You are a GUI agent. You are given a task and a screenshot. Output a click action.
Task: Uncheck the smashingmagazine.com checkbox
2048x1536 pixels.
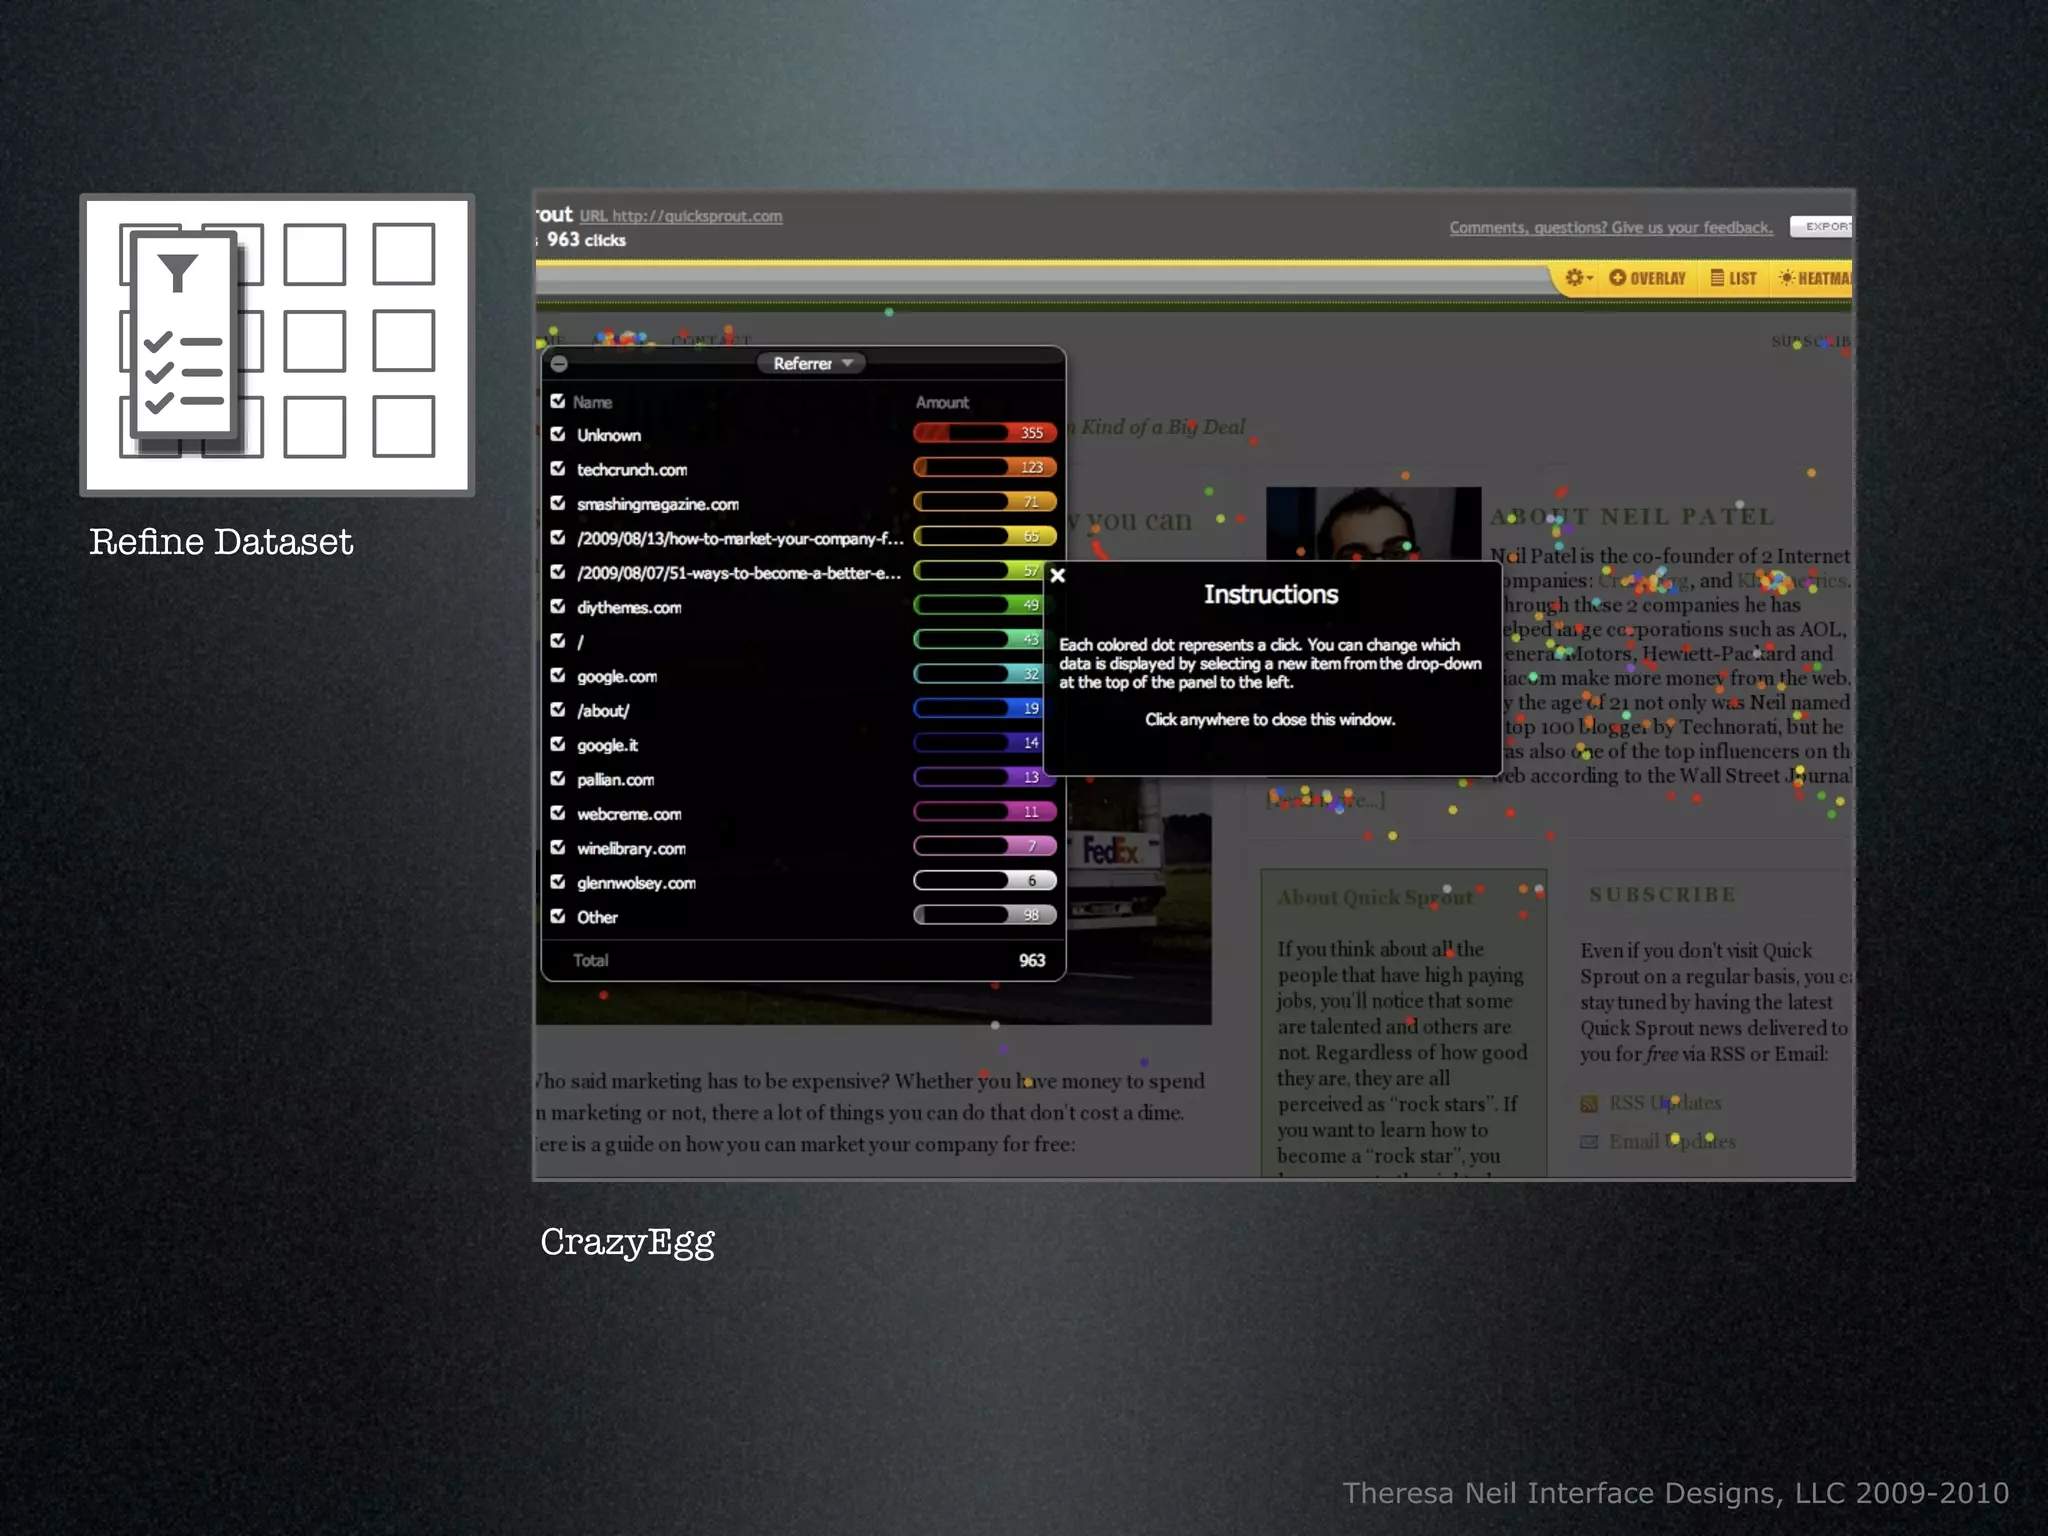[558, 503]
